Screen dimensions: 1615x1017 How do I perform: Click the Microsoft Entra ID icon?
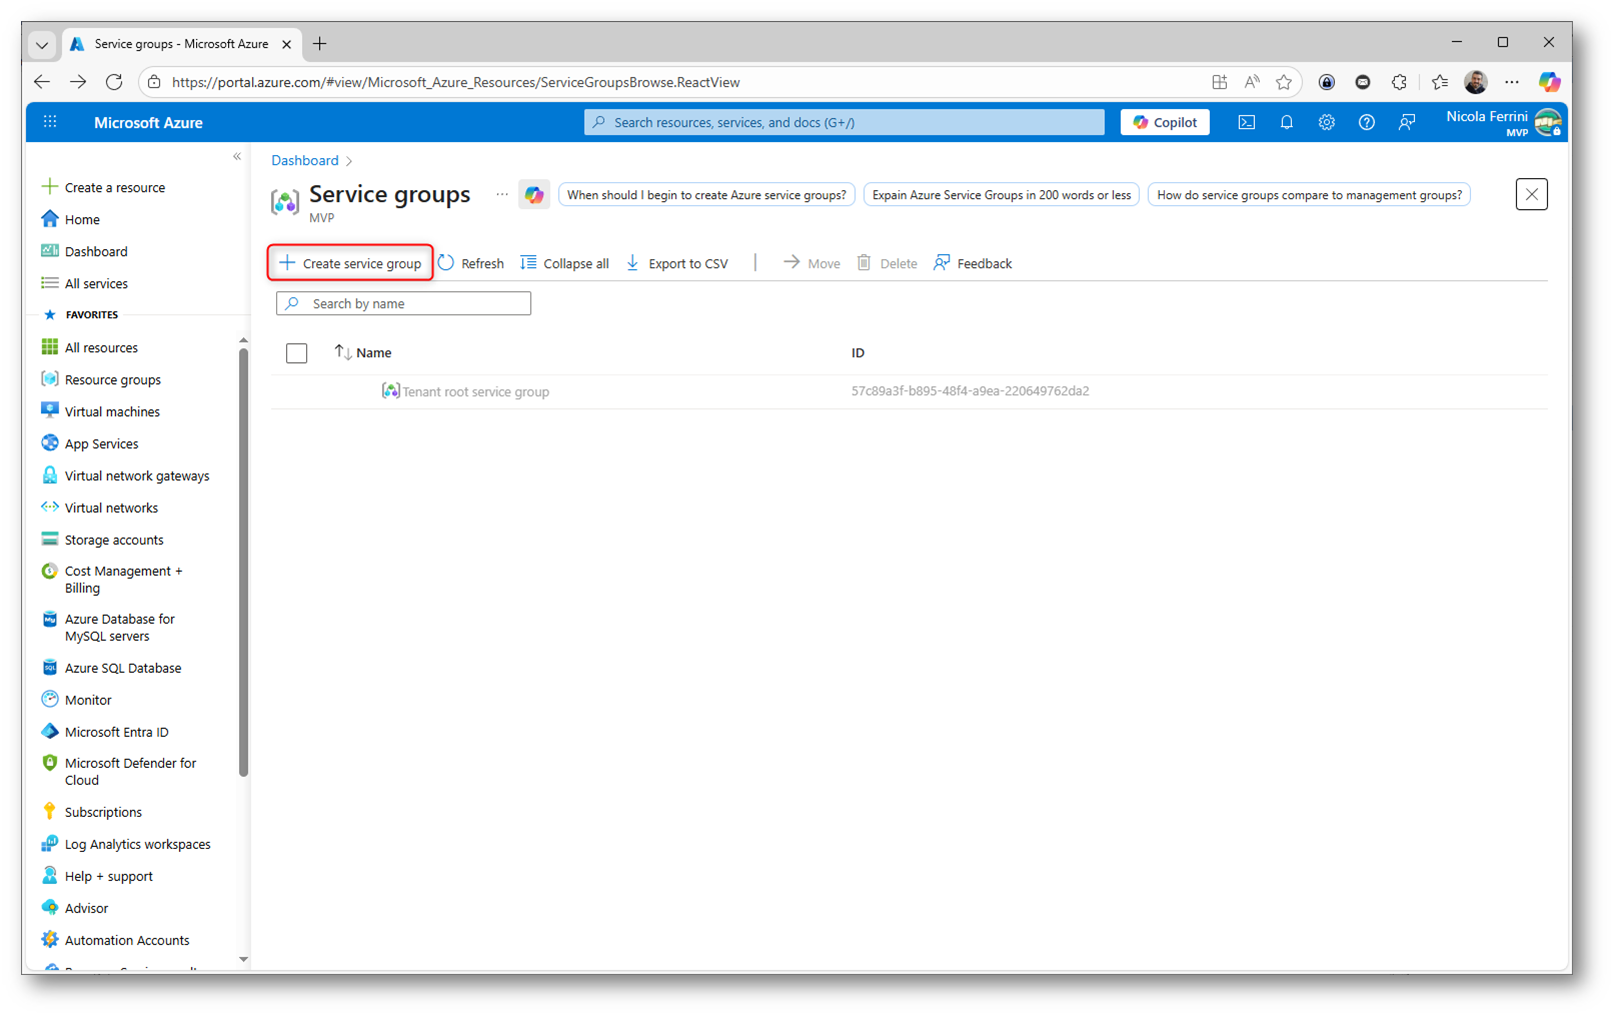pyautogui.click(x=50, y=731)
